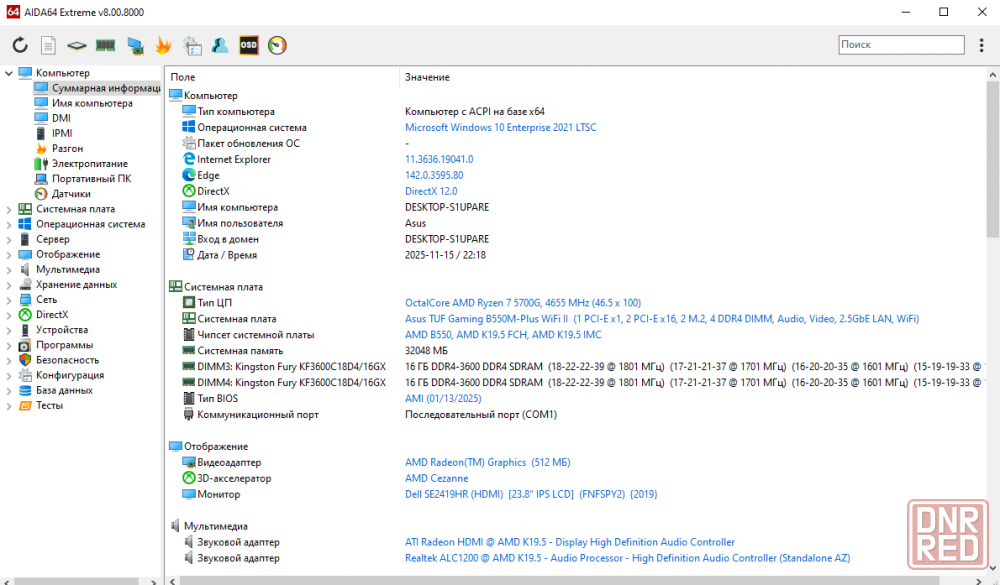The height and width of the screenshot is (585, 1000).
Task: Open the Report document icon
Action: pyautogui.click(x=48, y=45)
